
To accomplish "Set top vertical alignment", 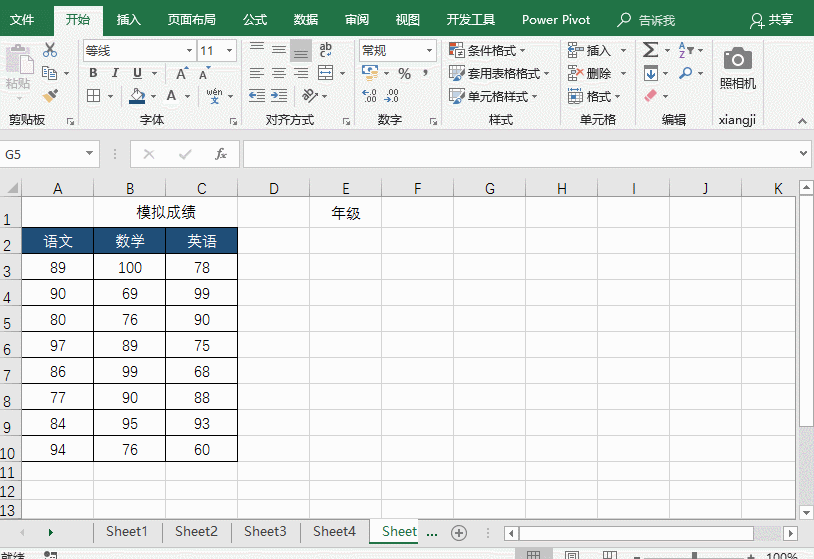I will click(257, 50).
